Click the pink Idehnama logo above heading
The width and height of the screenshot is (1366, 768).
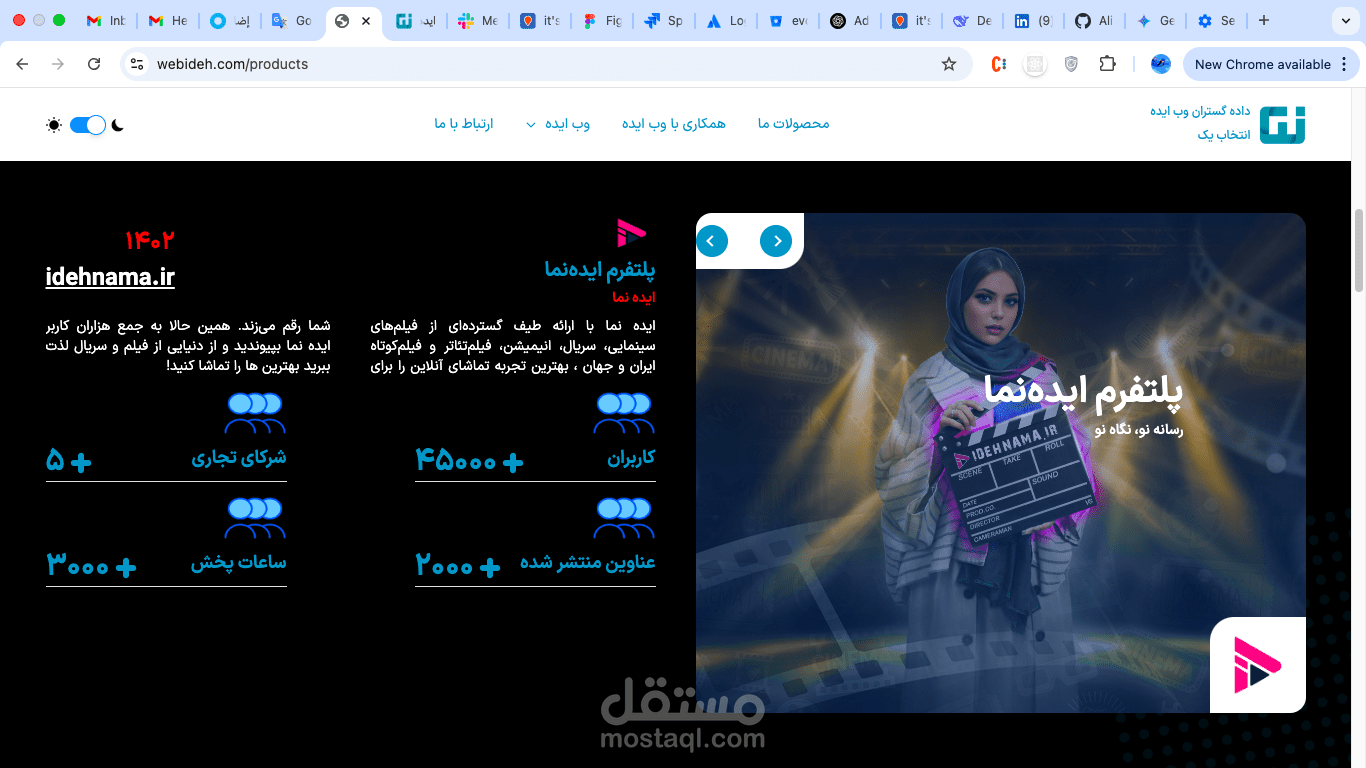point(632,234)
